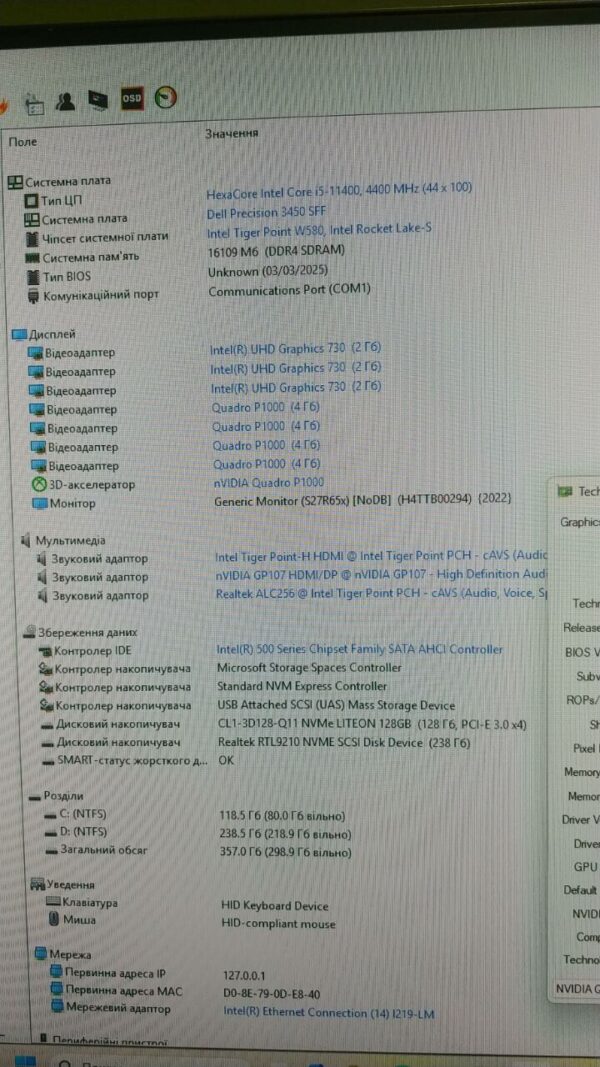Viewport: 600px width, 1067px height.
Task: Open the Realtek ALC256 audio adapter link
Action: coord(382,594)
